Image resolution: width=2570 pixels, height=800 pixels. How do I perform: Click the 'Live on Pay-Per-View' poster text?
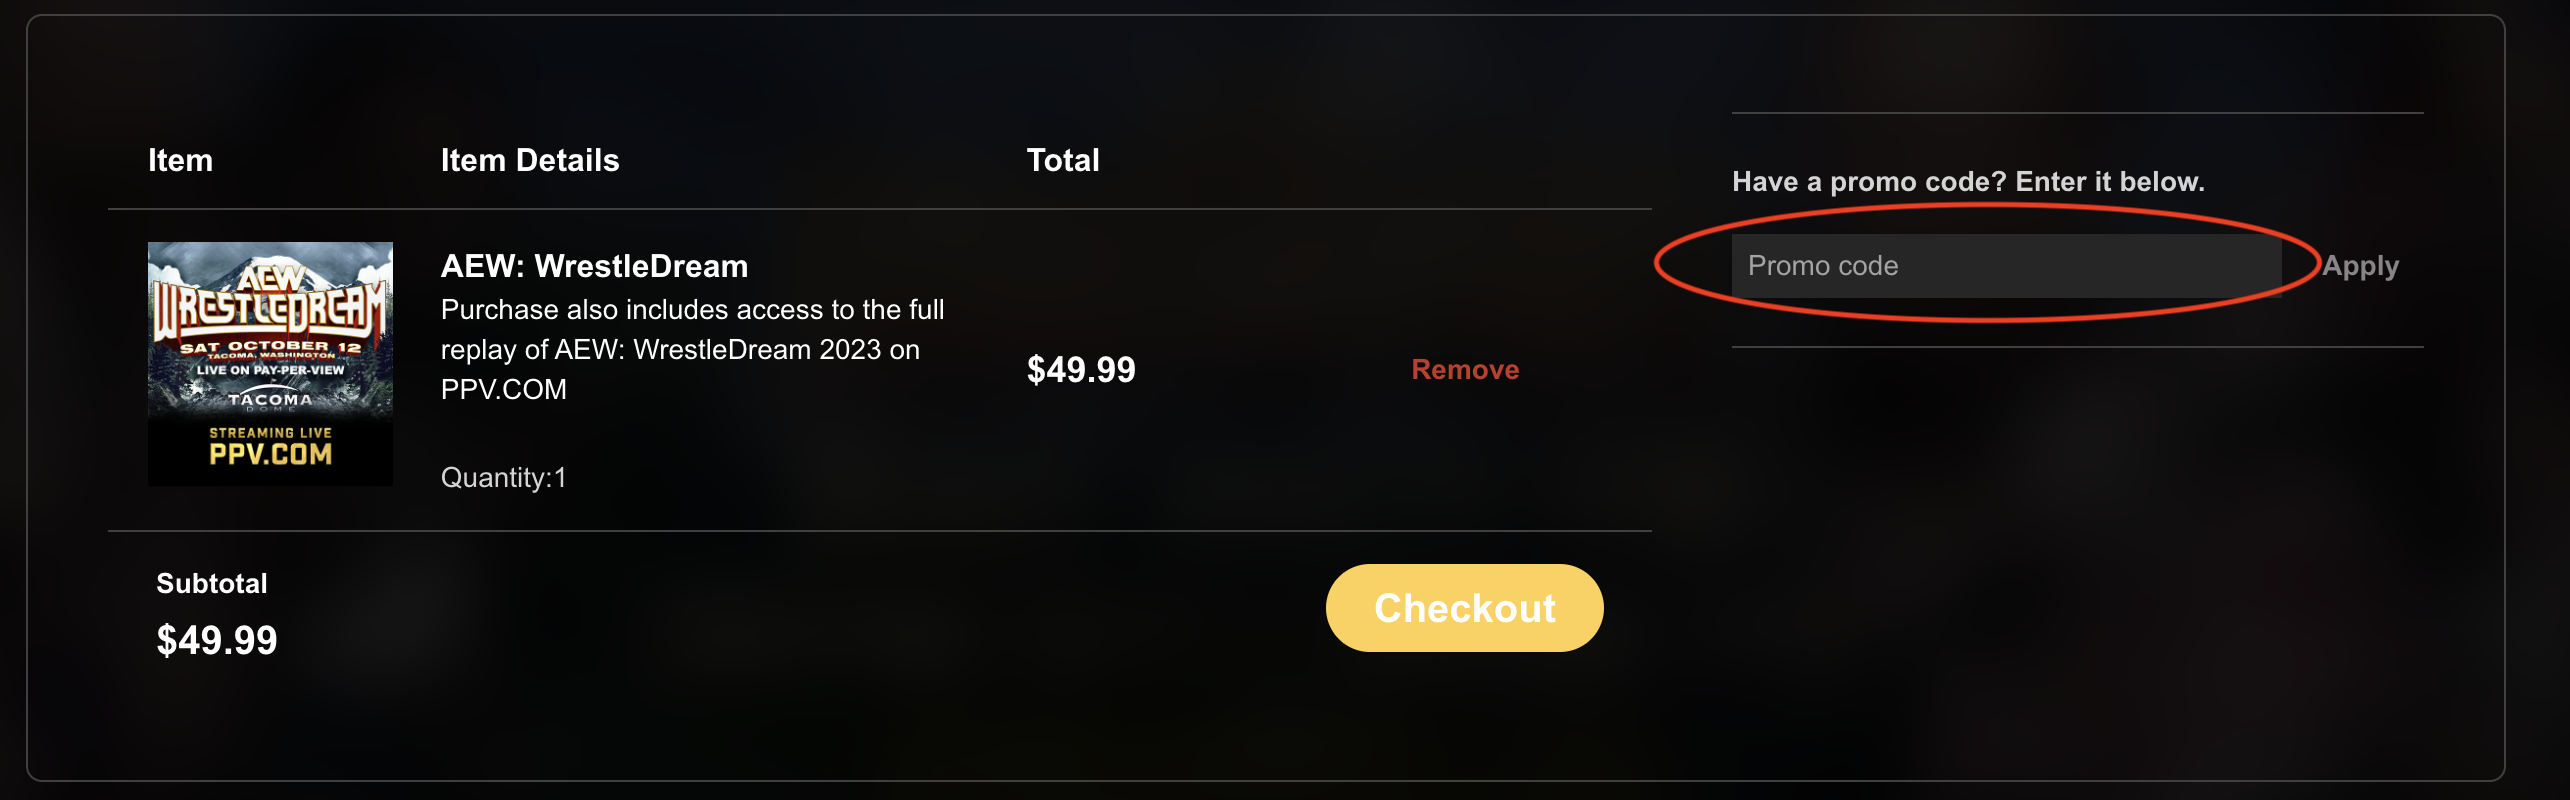270,370
